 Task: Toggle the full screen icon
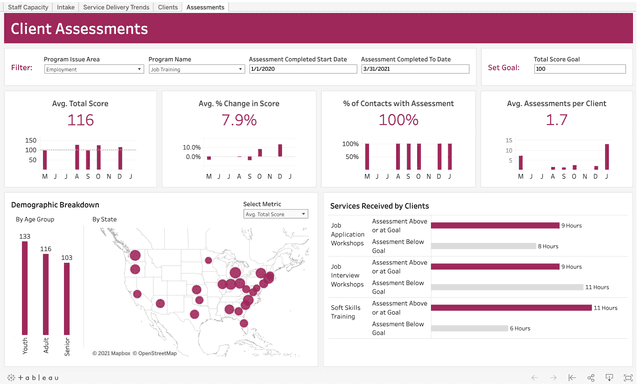click(x=628, y=378)
